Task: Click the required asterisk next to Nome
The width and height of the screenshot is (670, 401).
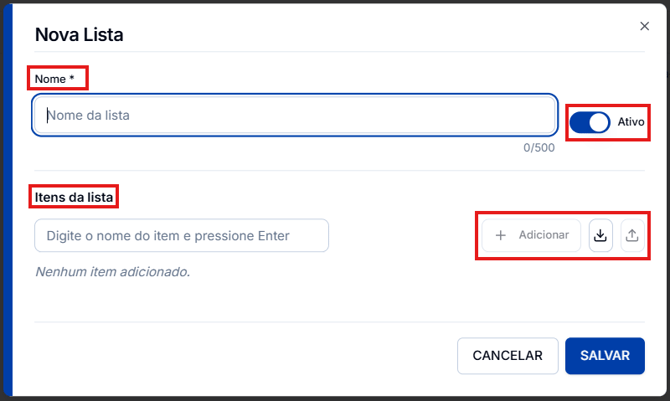Action: click(x=72, y=78)
